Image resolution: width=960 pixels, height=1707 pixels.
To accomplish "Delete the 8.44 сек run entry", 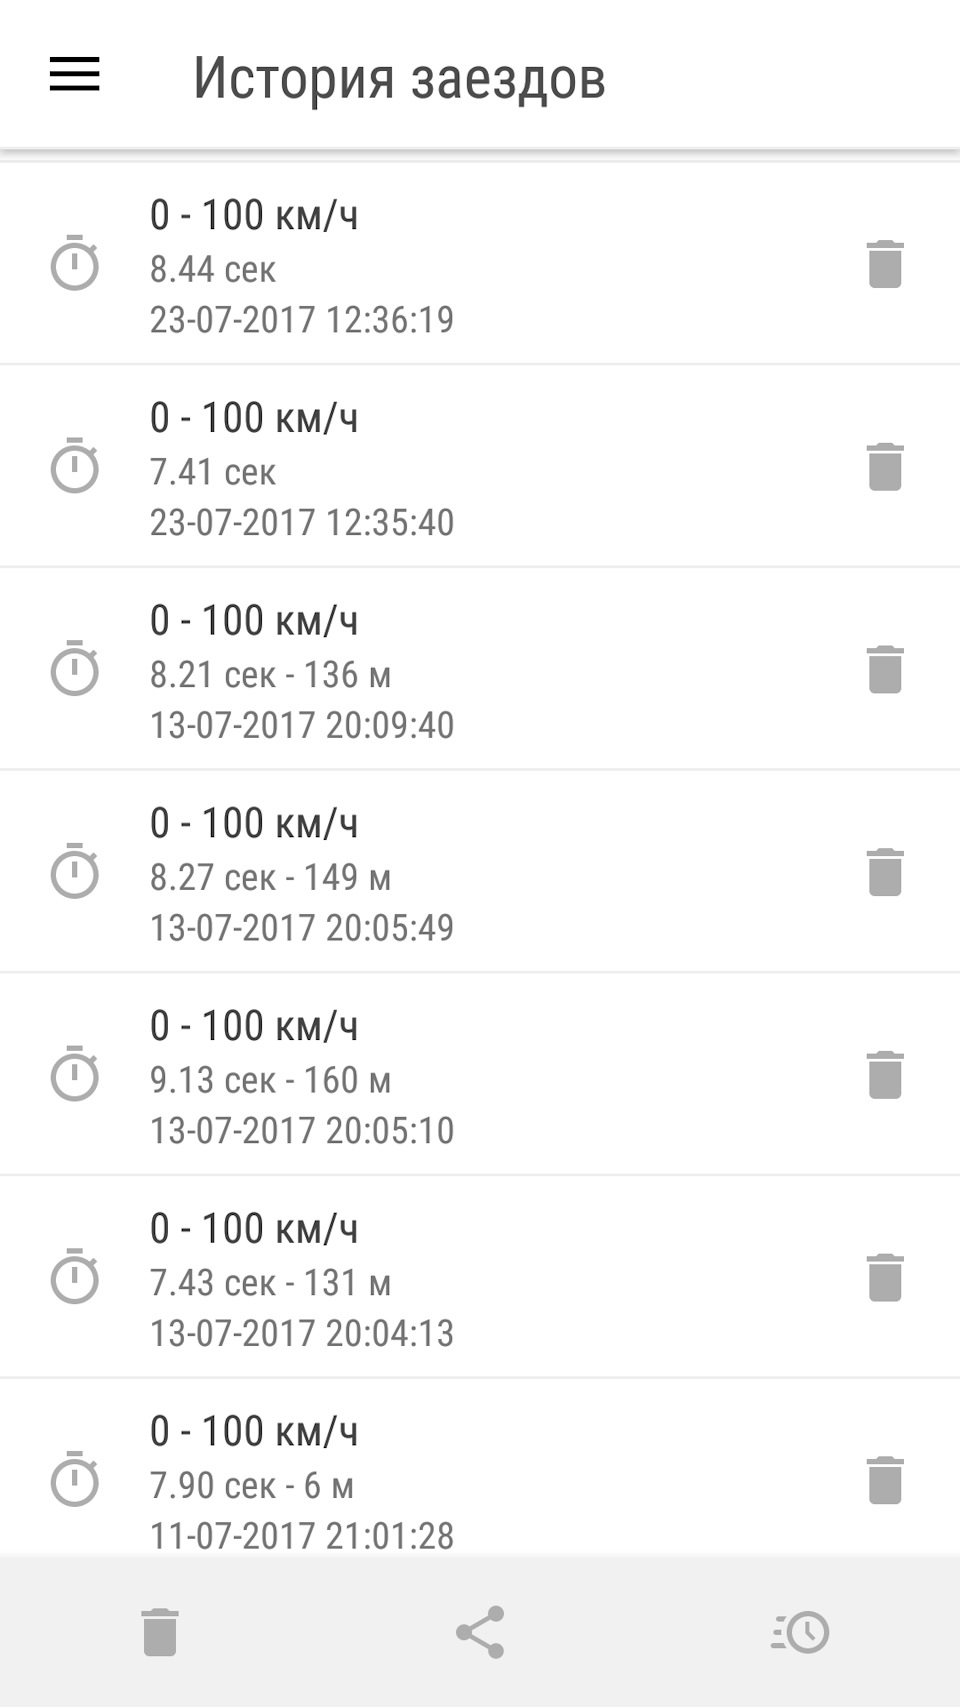I will 885,264.
